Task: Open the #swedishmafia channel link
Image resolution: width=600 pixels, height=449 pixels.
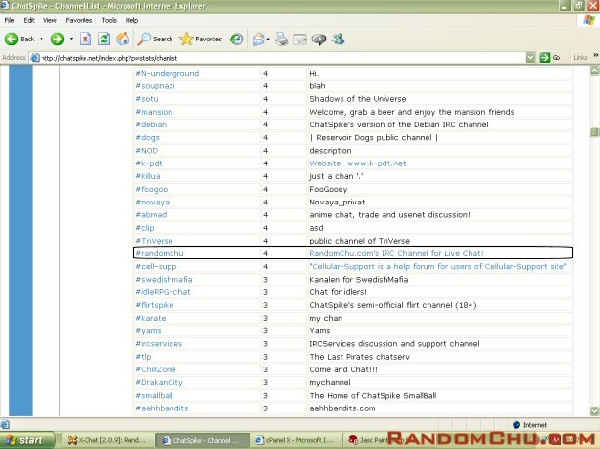Action: coord(164,279)
